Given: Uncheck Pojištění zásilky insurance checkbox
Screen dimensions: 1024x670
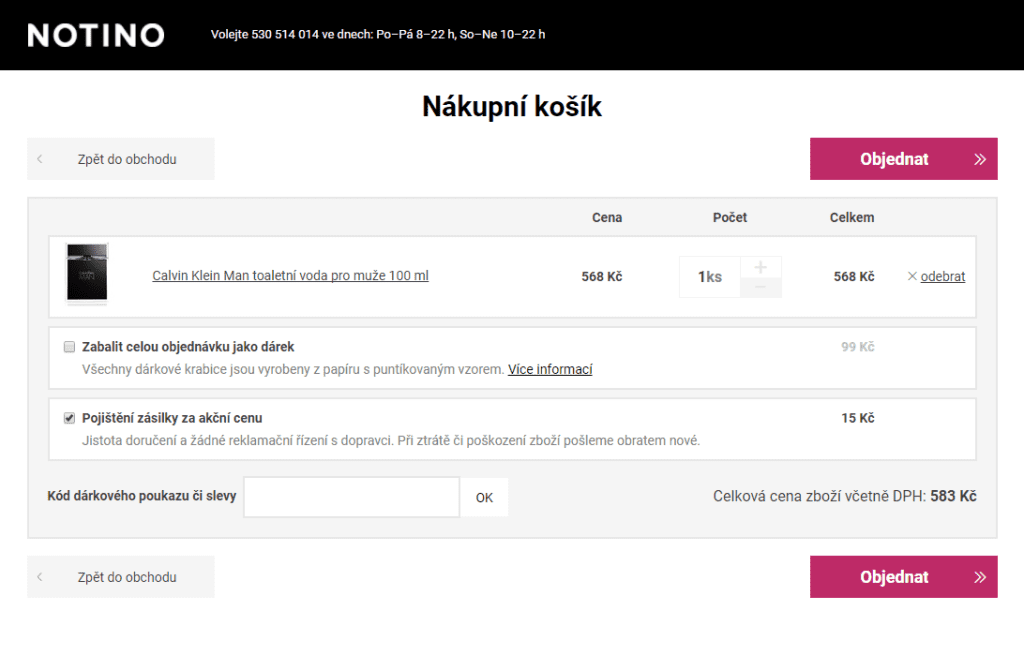Looking at the screenshot, I should pos(69,418).
